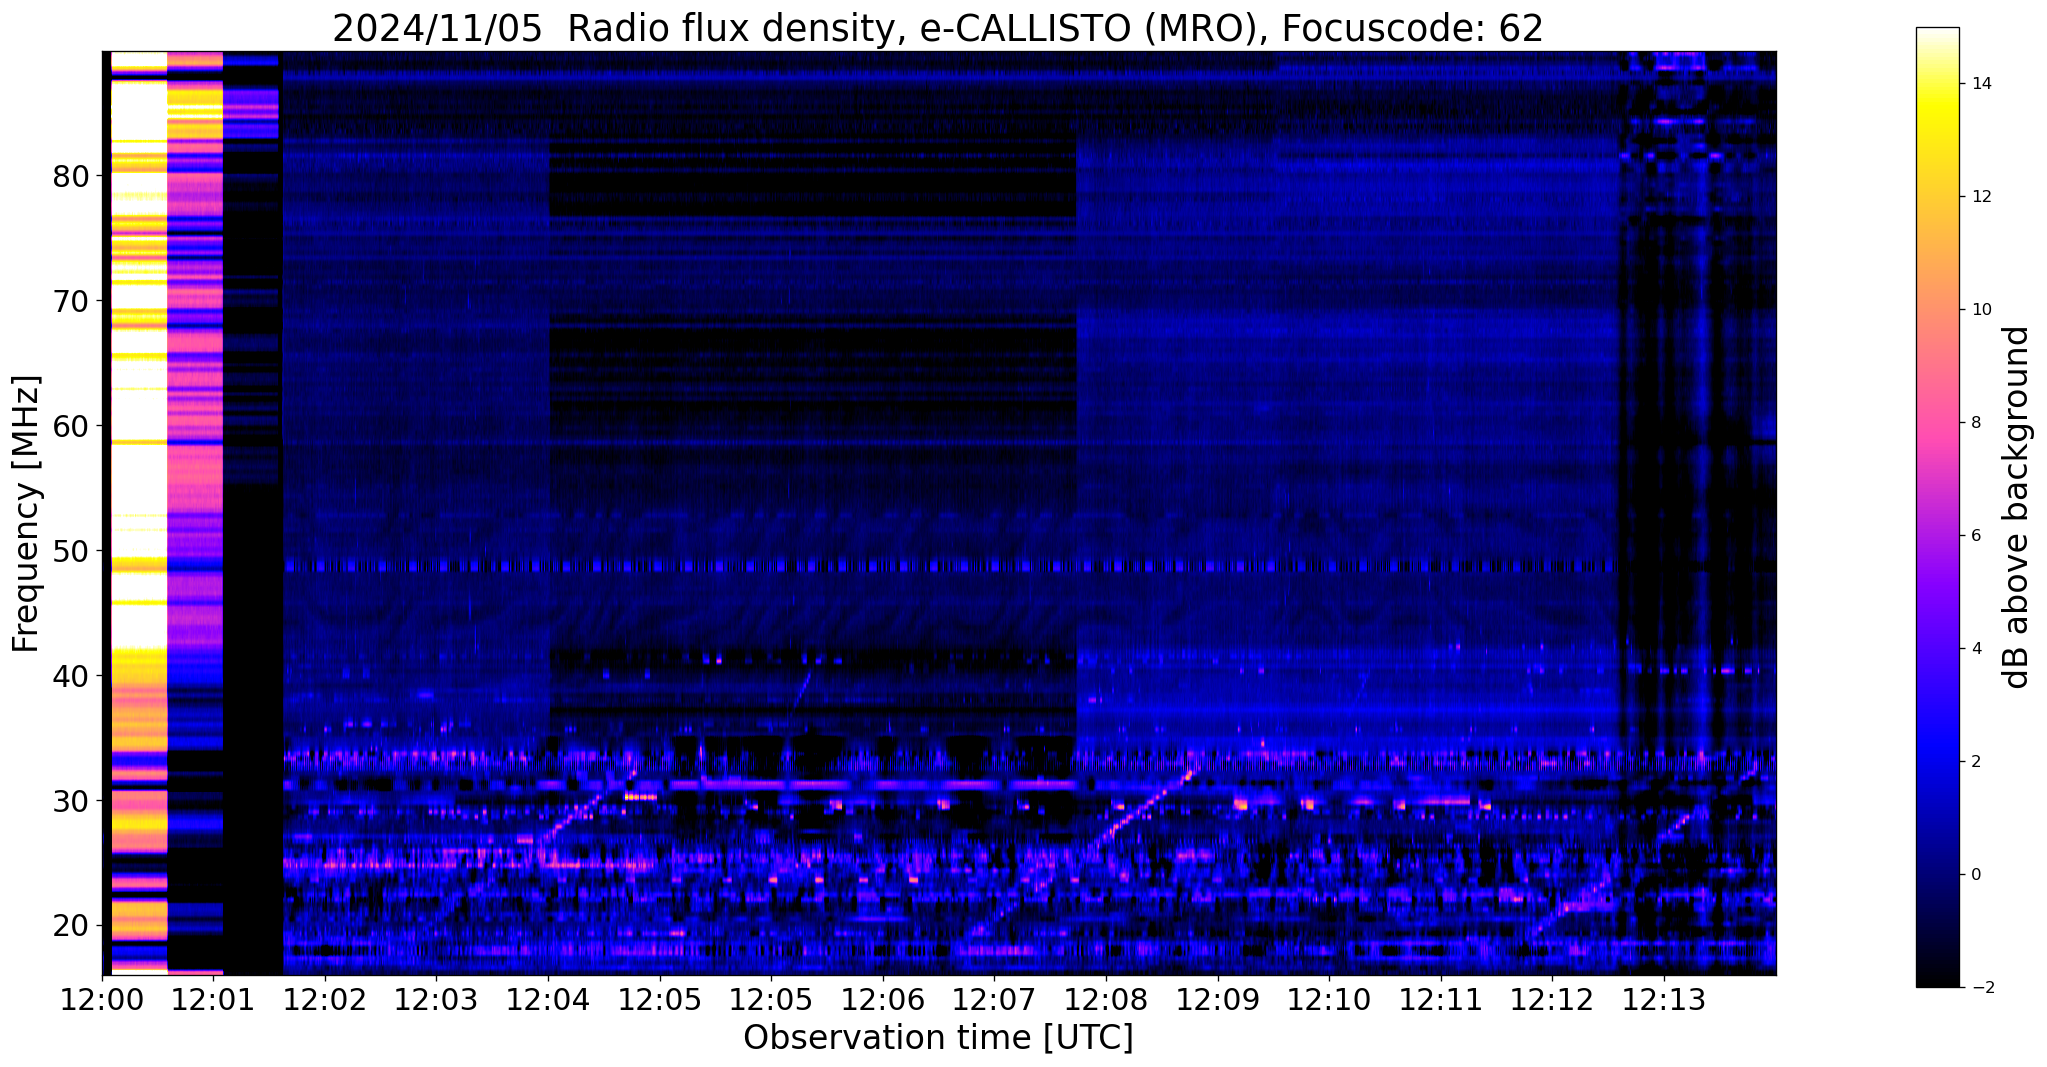Select the 12:08 time tick label

pyautogui.click(x=1106, y=999)
